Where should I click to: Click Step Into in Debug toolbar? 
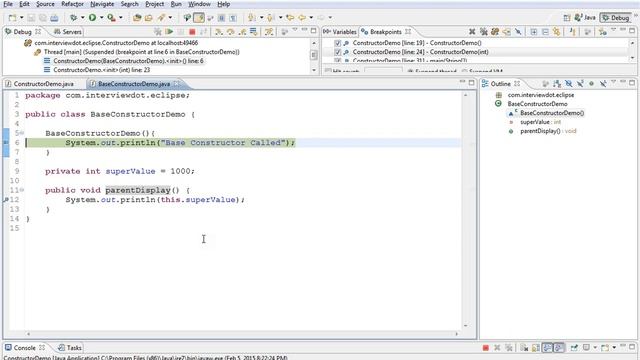tap(219, 31)
